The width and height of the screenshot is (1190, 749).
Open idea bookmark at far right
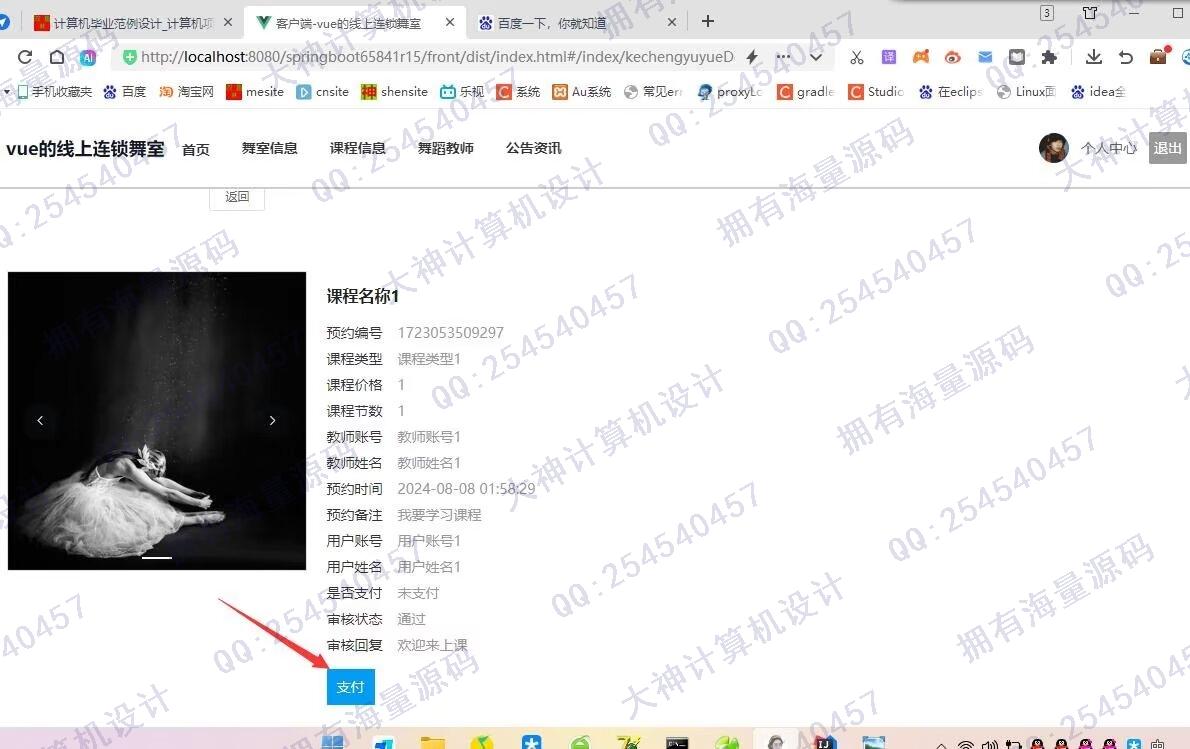click(x=1098, y=92)
